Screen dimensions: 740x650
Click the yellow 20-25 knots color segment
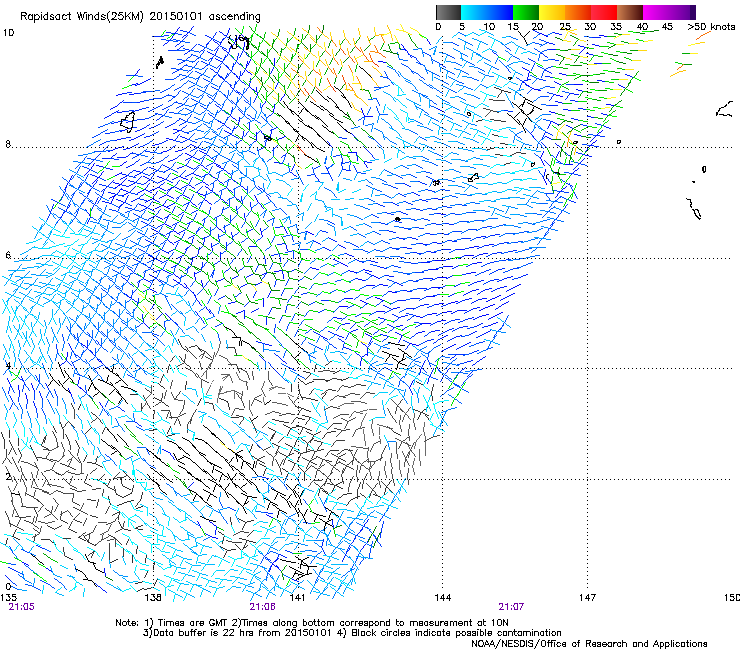552,12
